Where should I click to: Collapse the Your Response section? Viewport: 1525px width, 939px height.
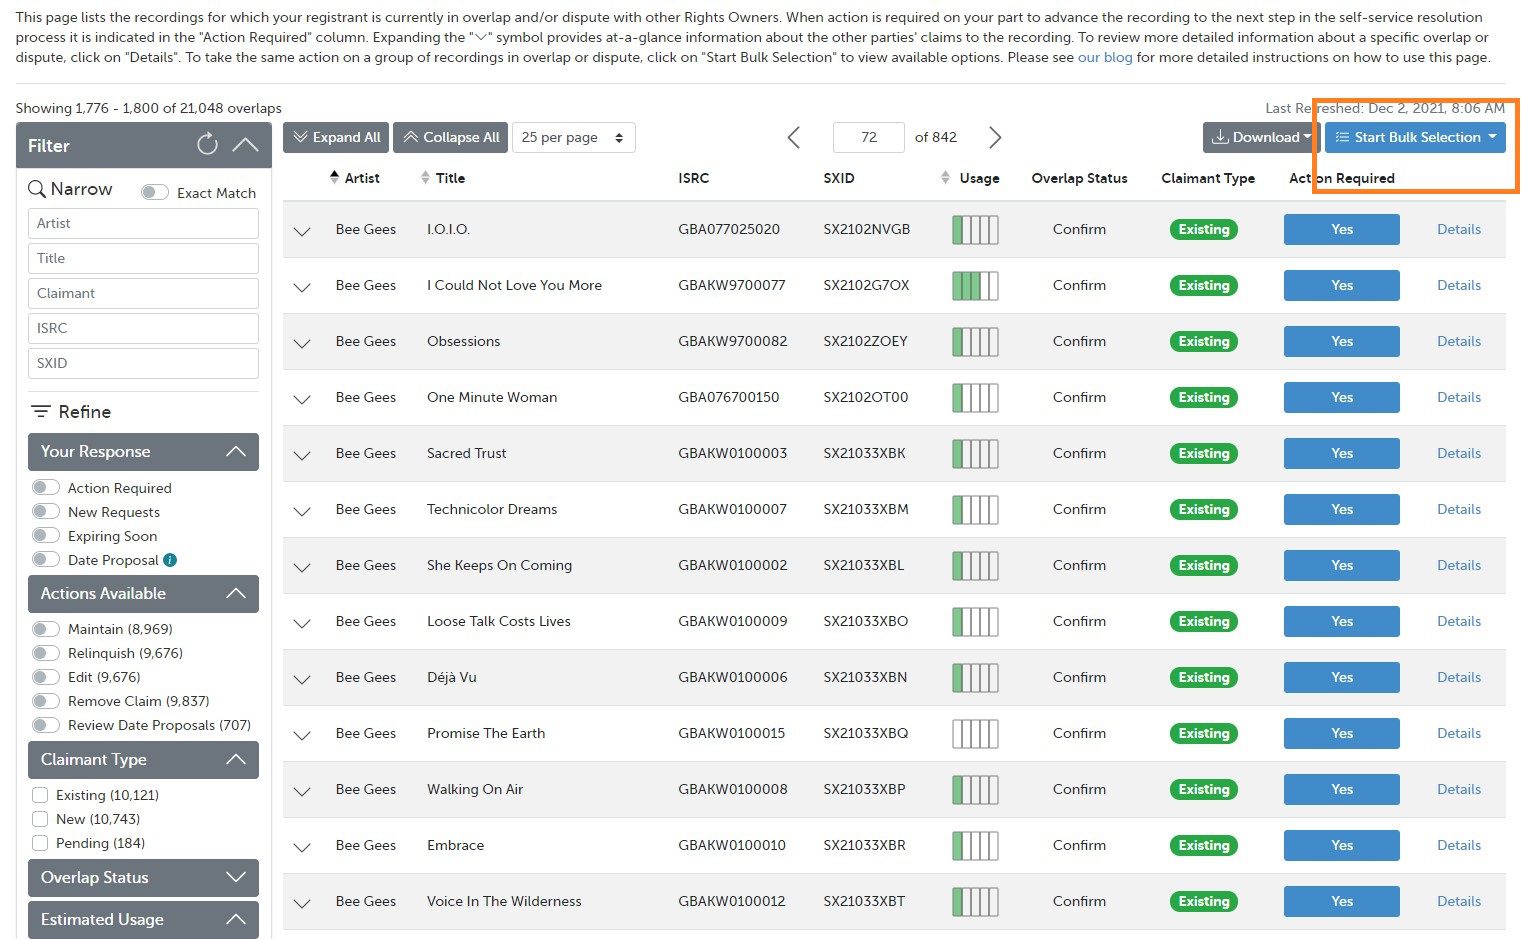coord(236,452)
